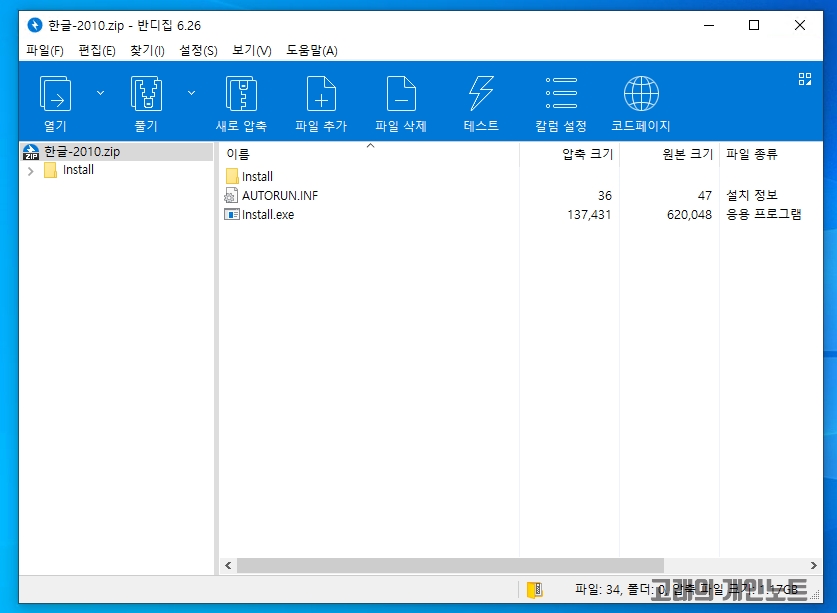
Task: Select 한글-2010.zip root in the tree
Action: click(82, 152)
